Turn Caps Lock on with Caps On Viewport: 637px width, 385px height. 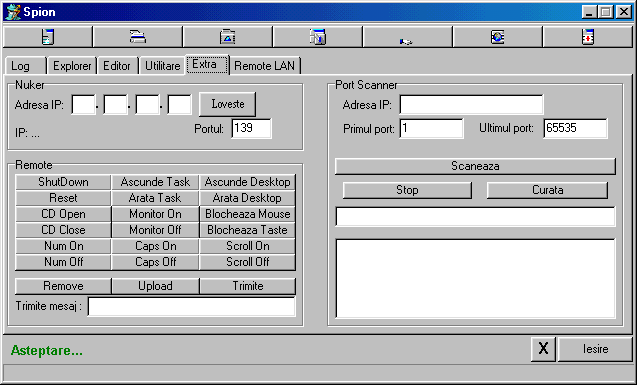[x=155, y=246]
